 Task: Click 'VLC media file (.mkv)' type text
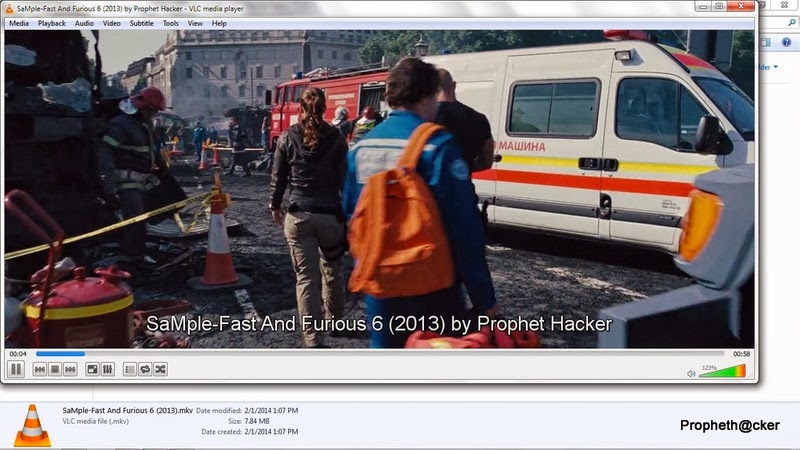(95, 421)
